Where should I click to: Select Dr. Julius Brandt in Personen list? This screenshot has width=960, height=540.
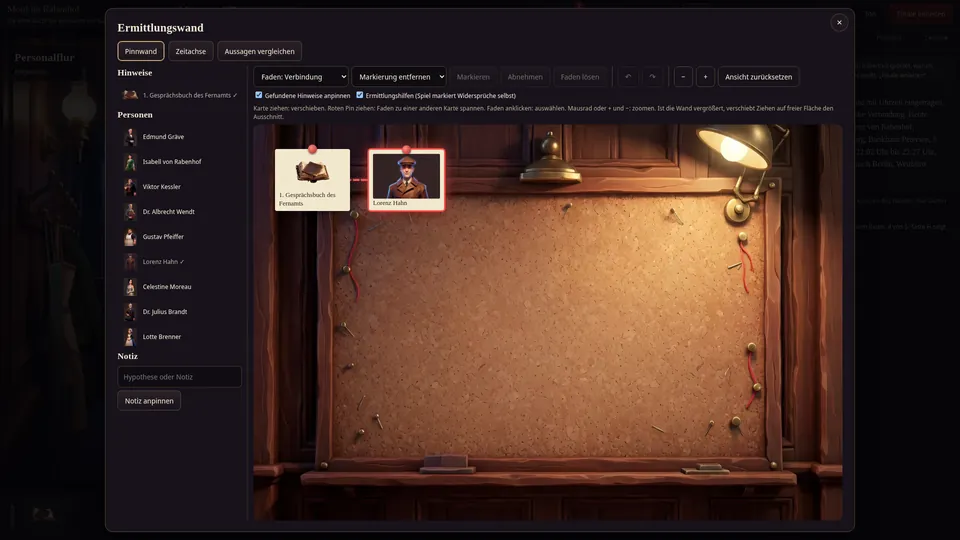coord(180,312)
